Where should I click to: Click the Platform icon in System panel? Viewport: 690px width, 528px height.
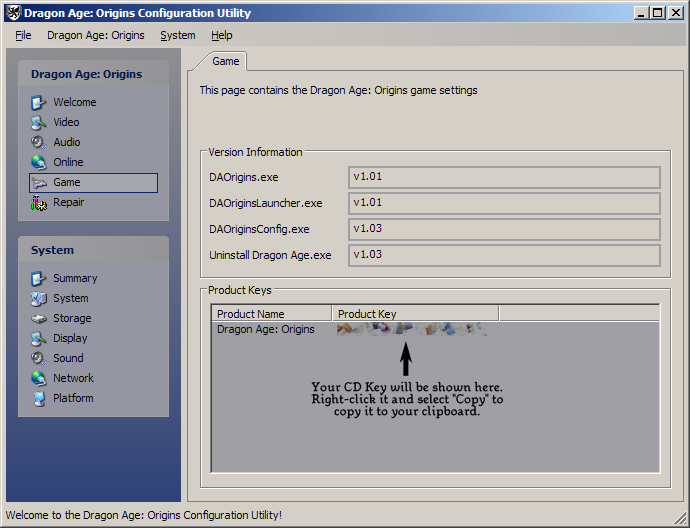39,398
